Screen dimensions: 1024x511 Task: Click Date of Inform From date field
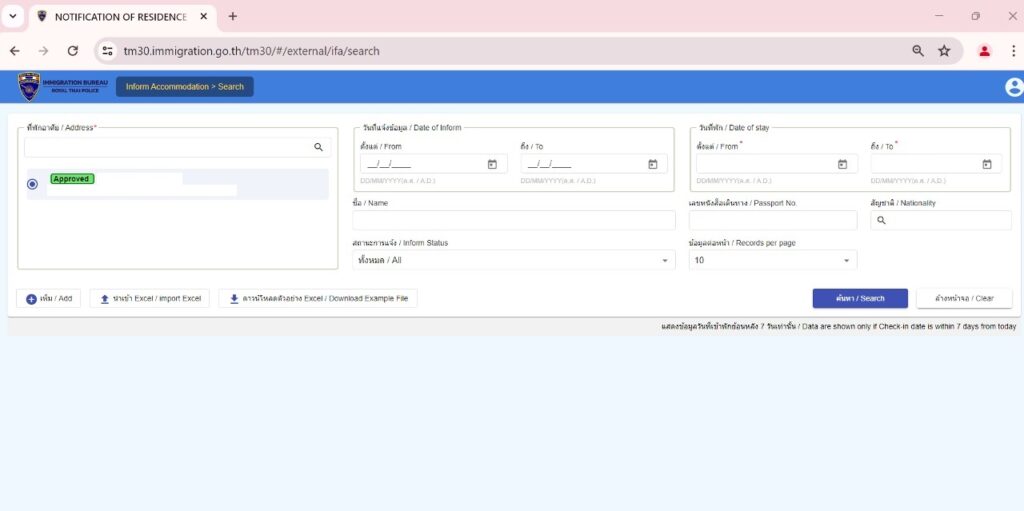click(x=434, y=164)
